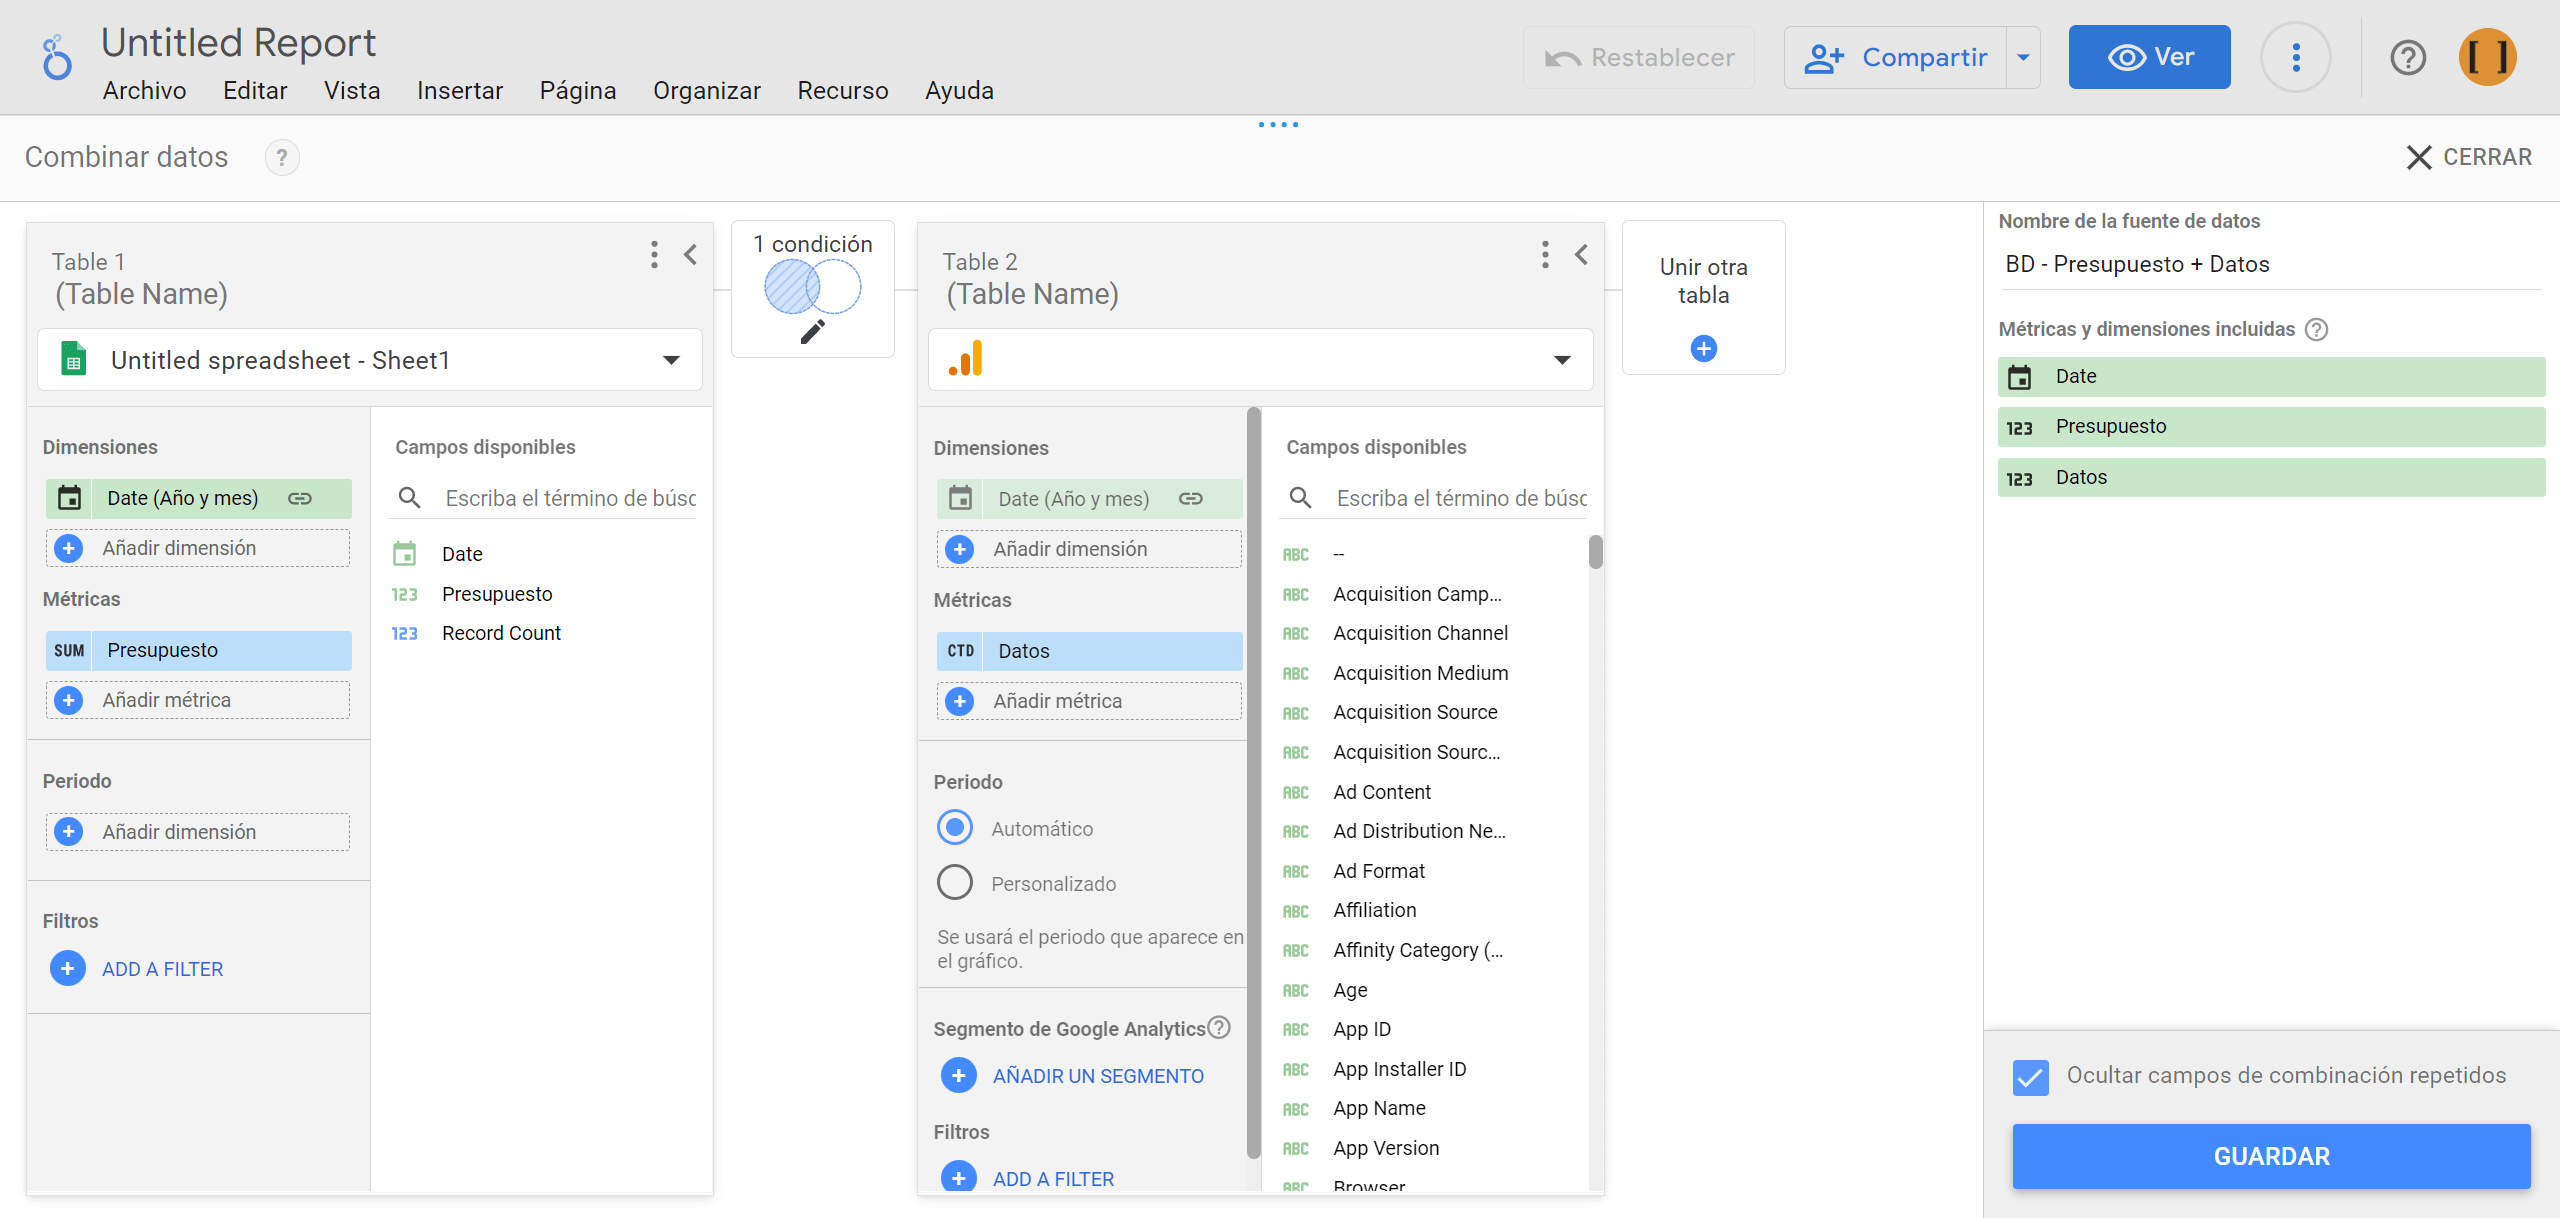Select the Automático period radio button
The image size is (2560, 1218).
[x=955, y=828]
